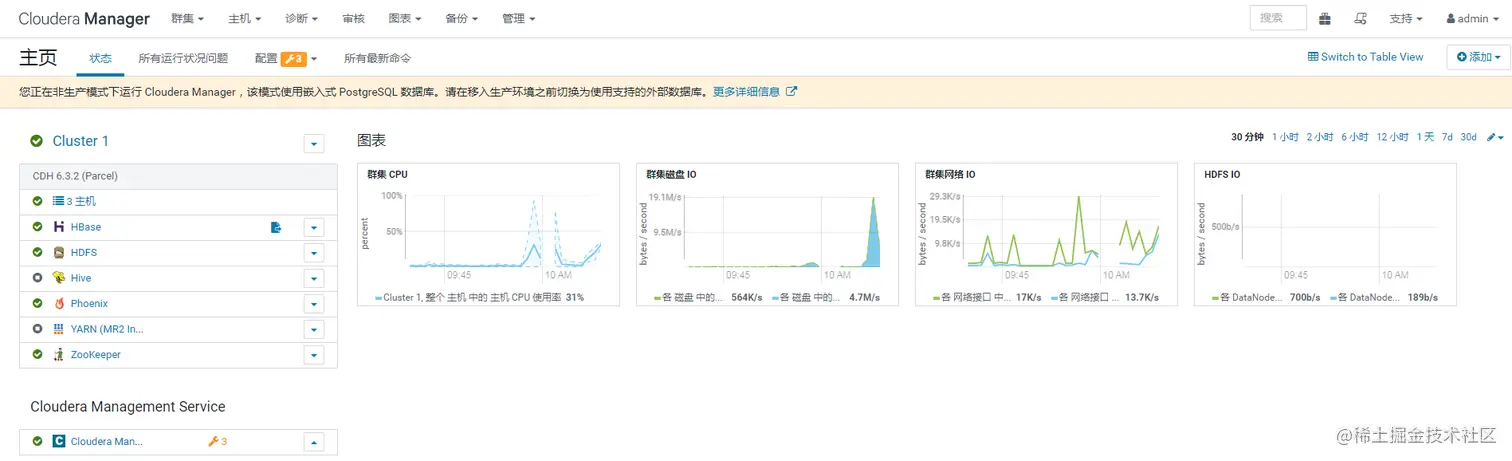Click the YARN service logo icon
This screenshot has height=461, width=1512.
[x=60, y=329]
